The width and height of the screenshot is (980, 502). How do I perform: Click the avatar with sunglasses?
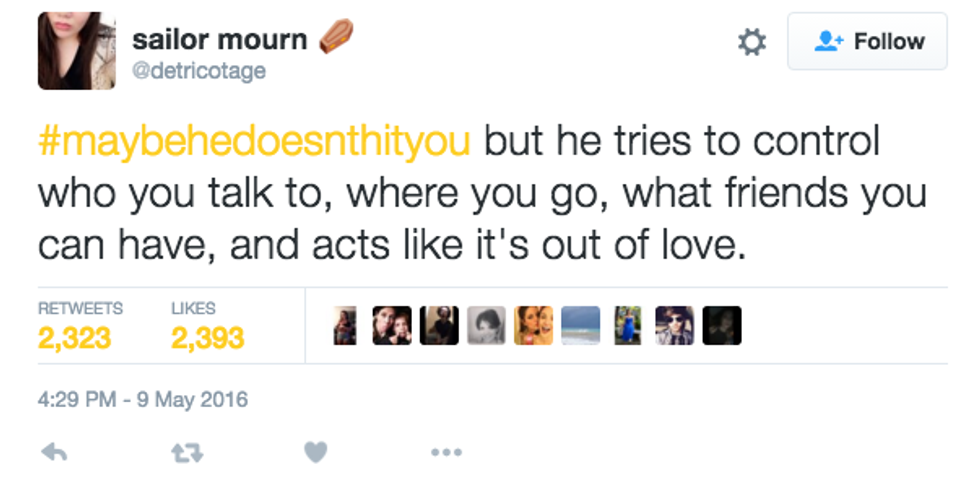[674, 326]
